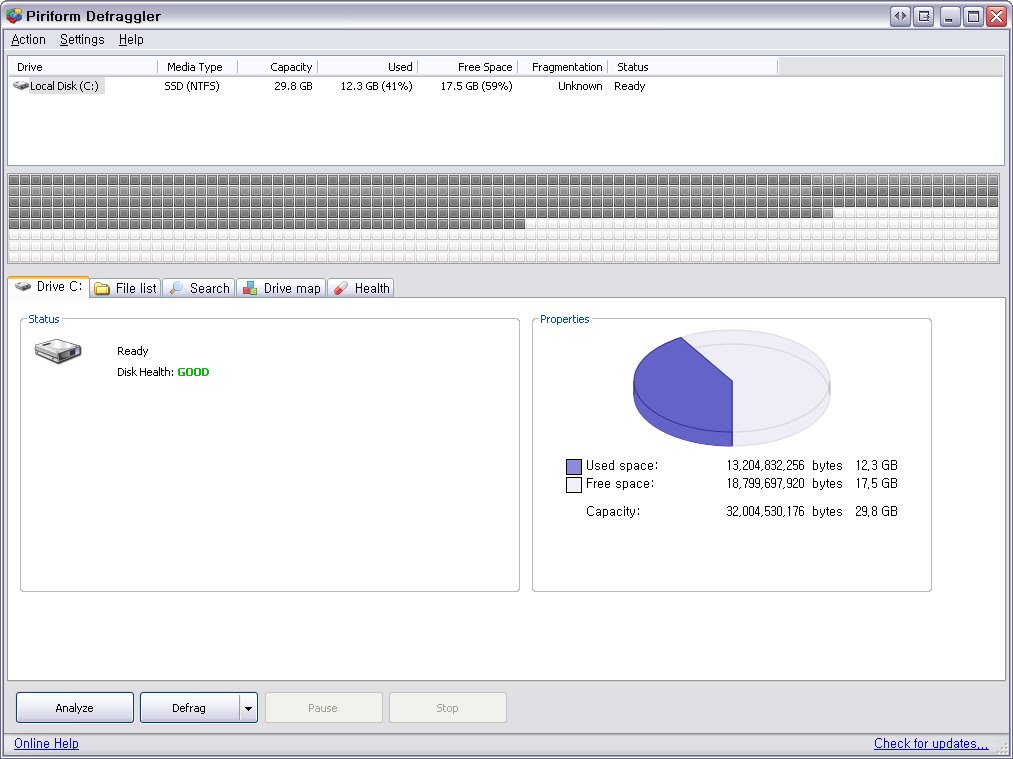The width and height of the screenshot is (1013, 759).
Task: Click the left-right arrows title bar button
Action: tap(900, 16)
